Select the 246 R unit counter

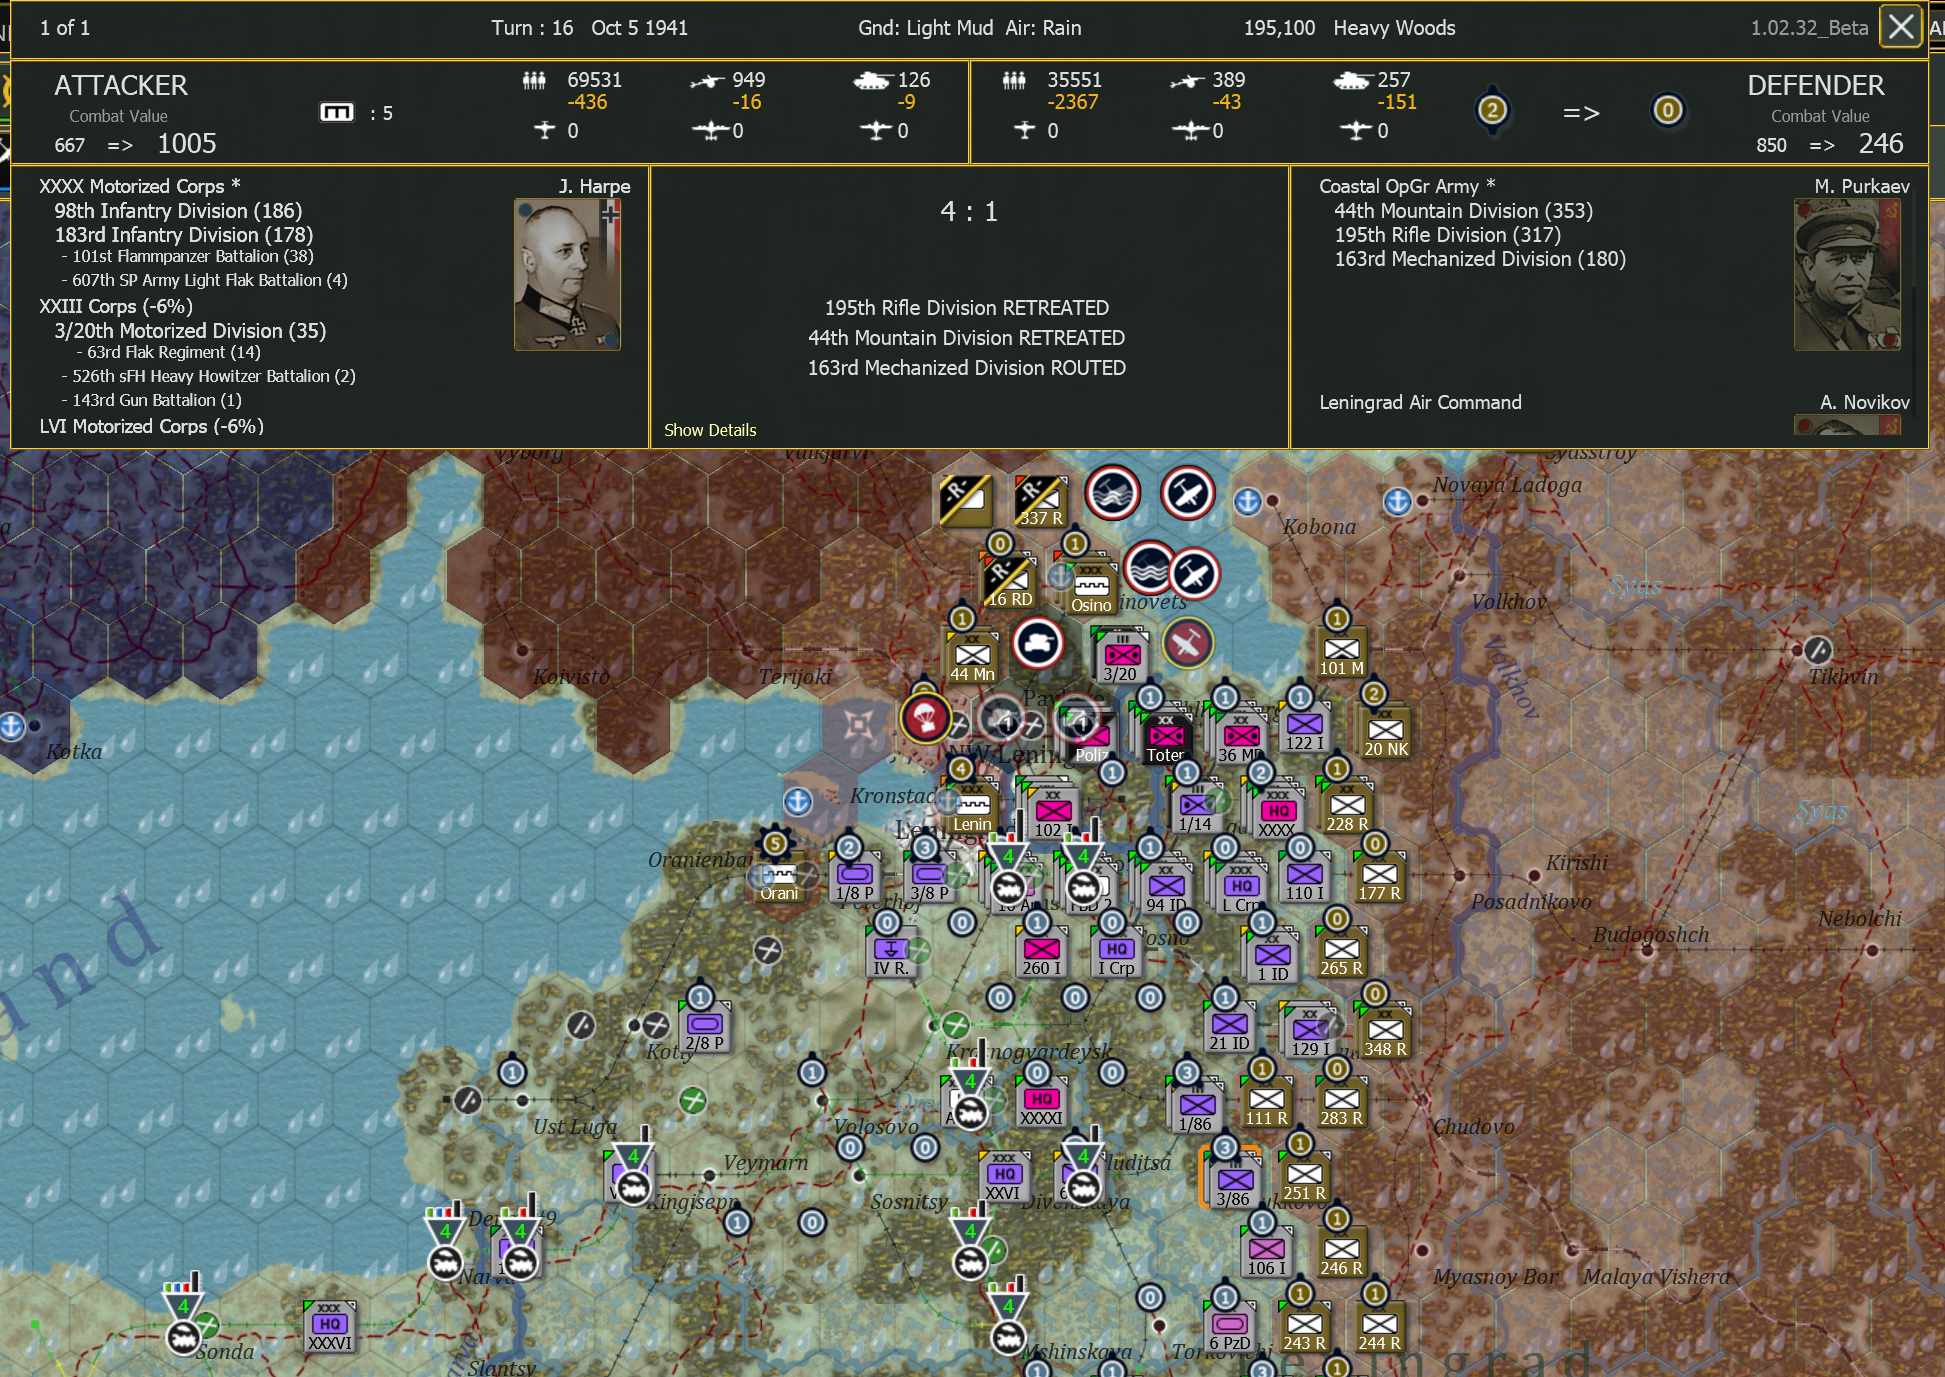pos(1341,1252)
